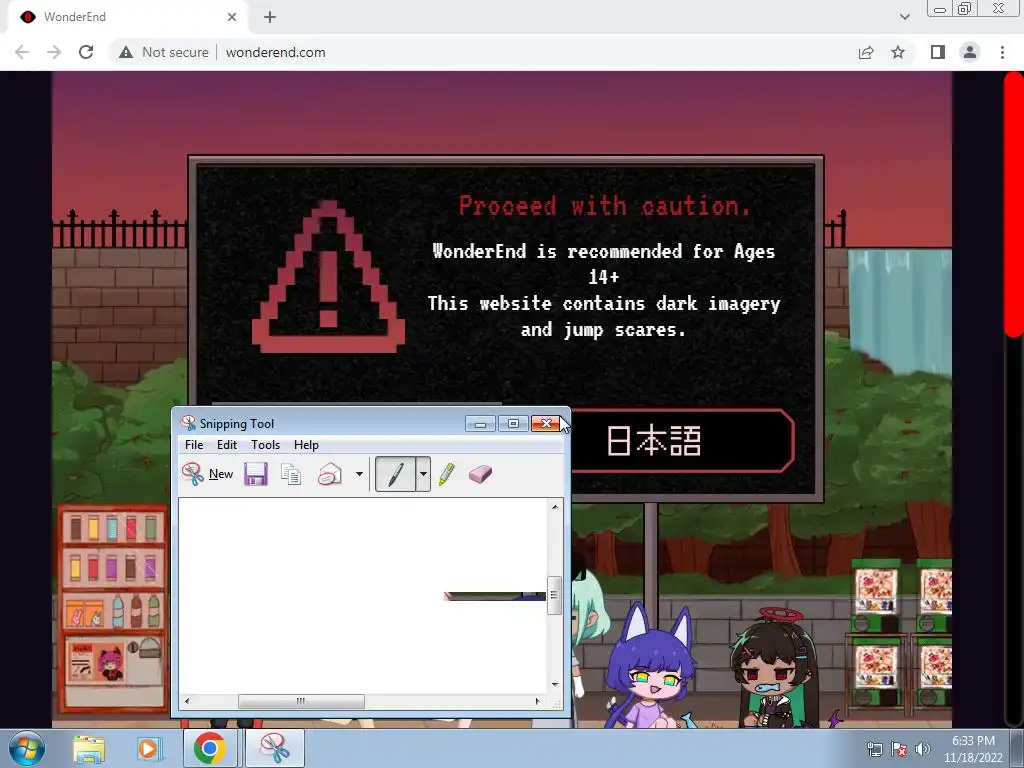Minimize the Snipping Tool window
Viewport: 1024px width, 768px height.
click(481, 424)
